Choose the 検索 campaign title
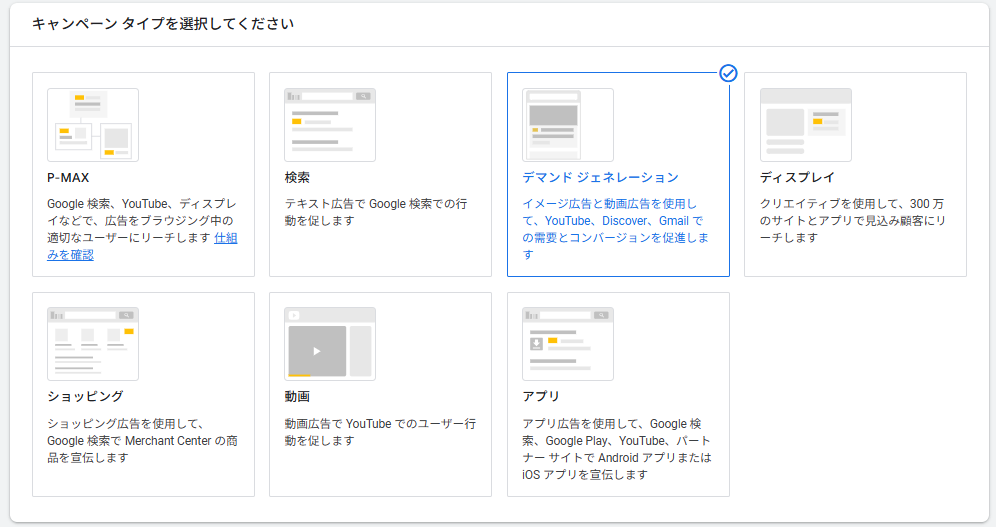Viewport: 996px width, 527px height. [297, 178]
